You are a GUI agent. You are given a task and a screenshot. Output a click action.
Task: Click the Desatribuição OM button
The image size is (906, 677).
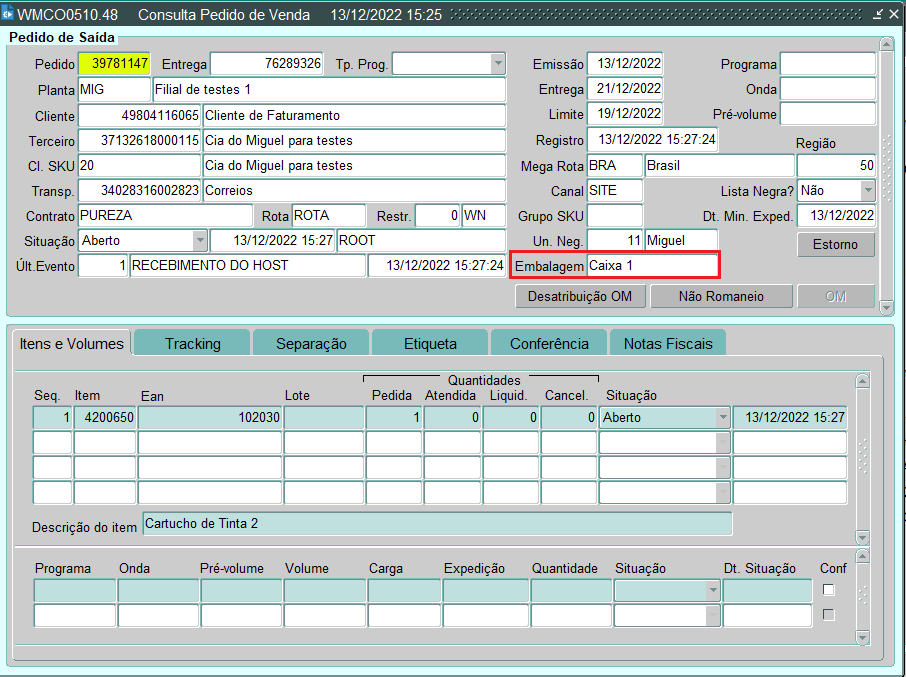coord(580,296)
